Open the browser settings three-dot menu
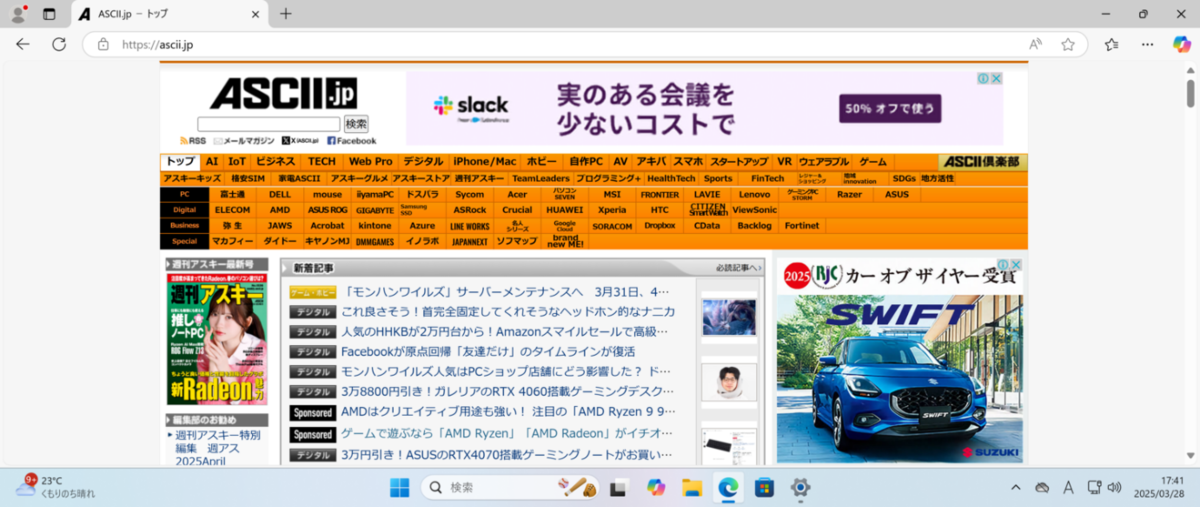 1148,44
